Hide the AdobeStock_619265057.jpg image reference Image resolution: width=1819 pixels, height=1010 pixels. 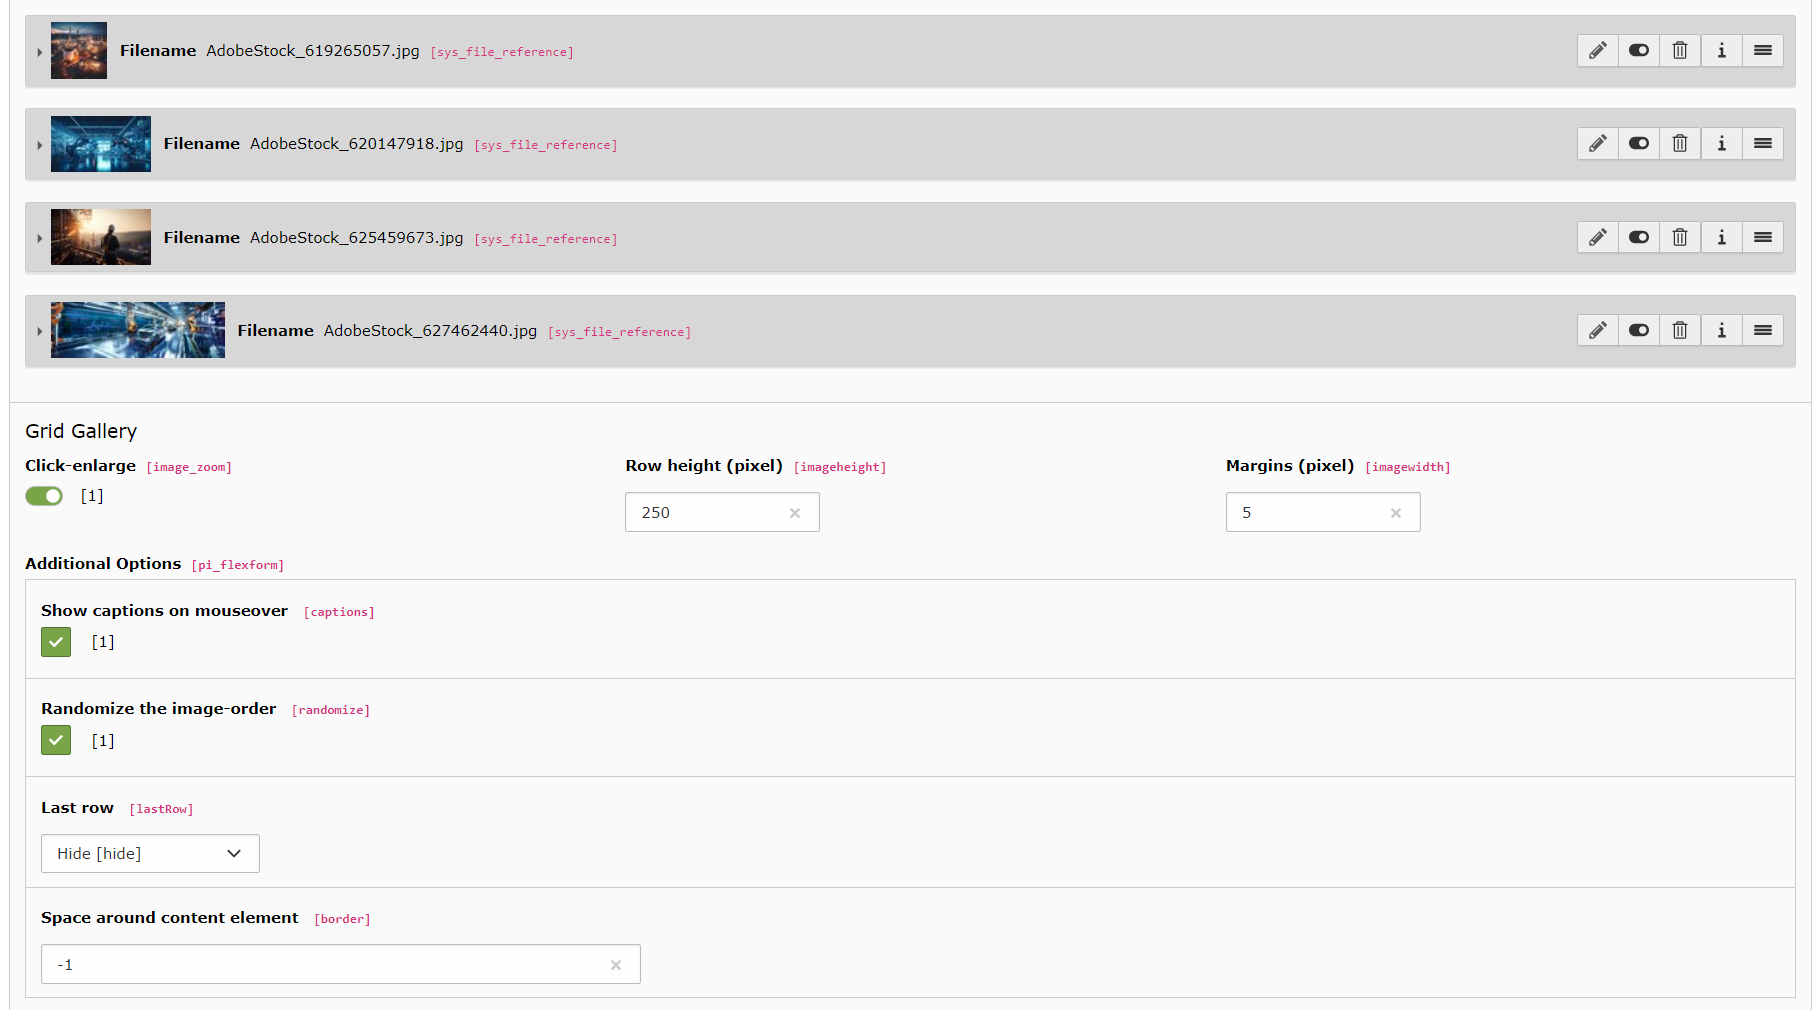tap(1638, 51)
